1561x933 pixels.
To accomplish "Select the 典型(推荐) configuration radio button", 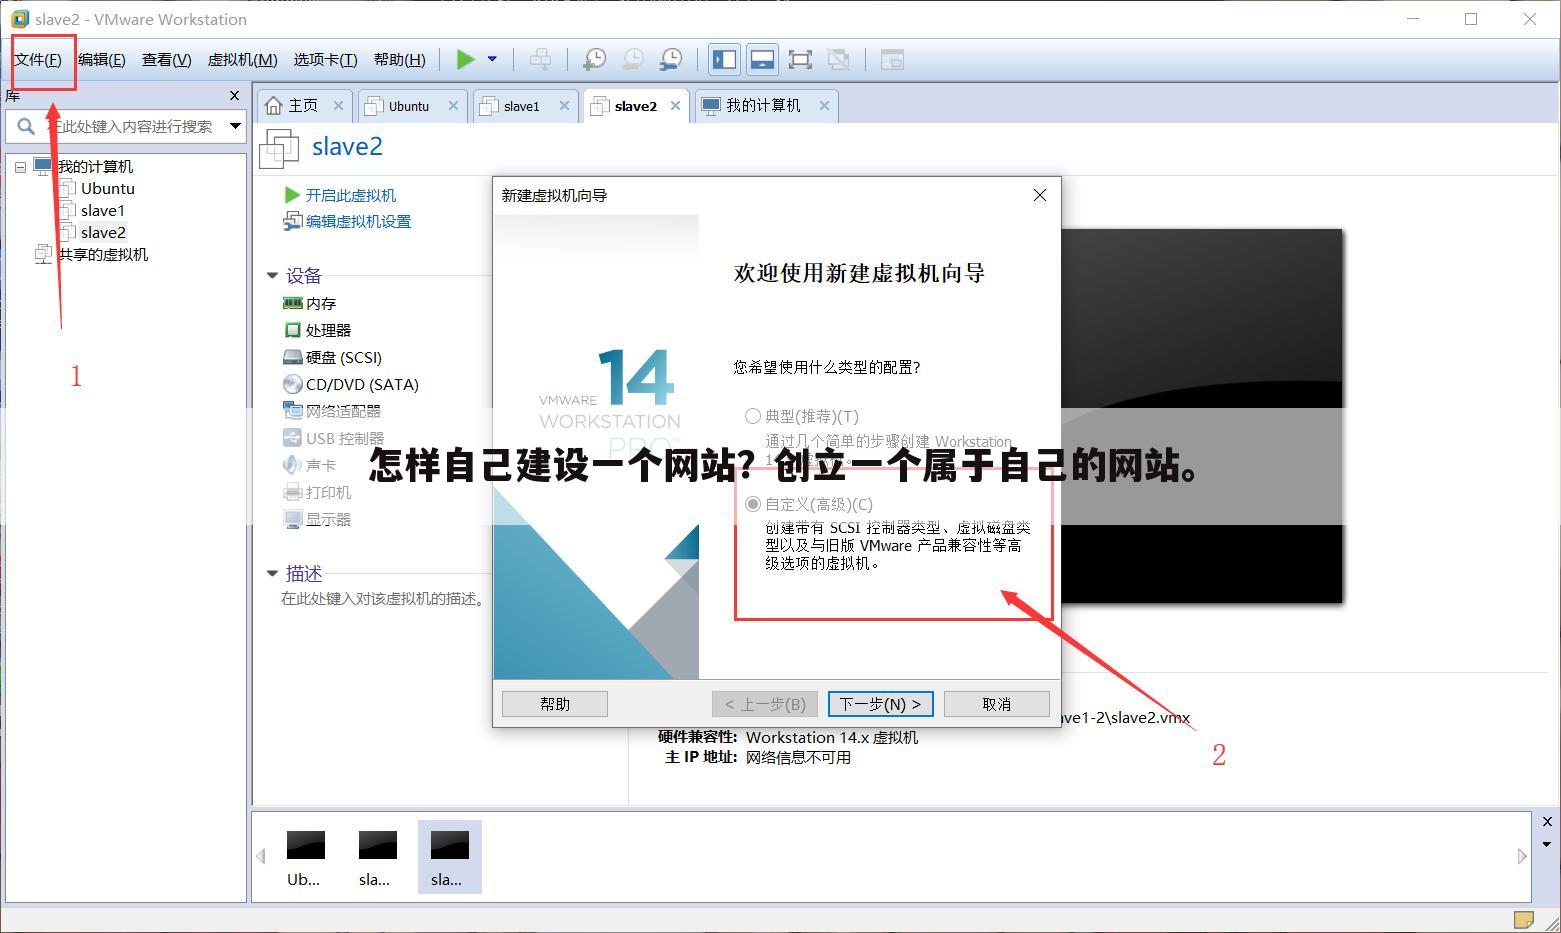I will pos(753,416).
